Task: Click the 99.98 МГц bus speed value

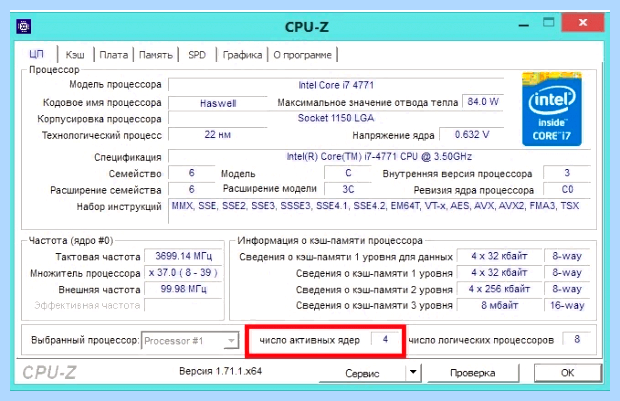Action: point(183,289)
